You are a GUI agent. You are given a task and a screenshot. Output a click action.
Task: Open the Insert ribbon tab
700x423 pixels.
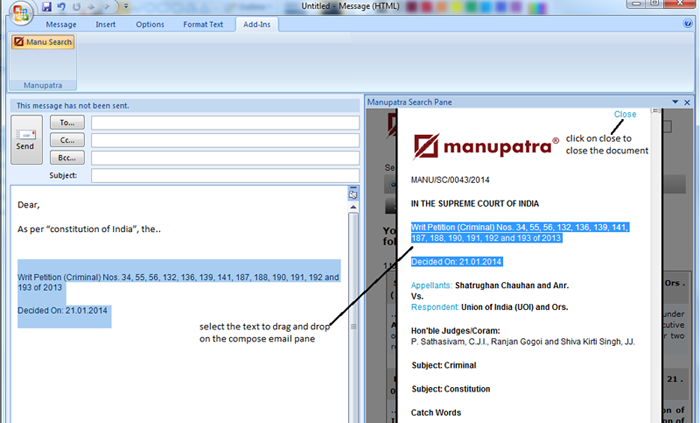coord(105,23)
